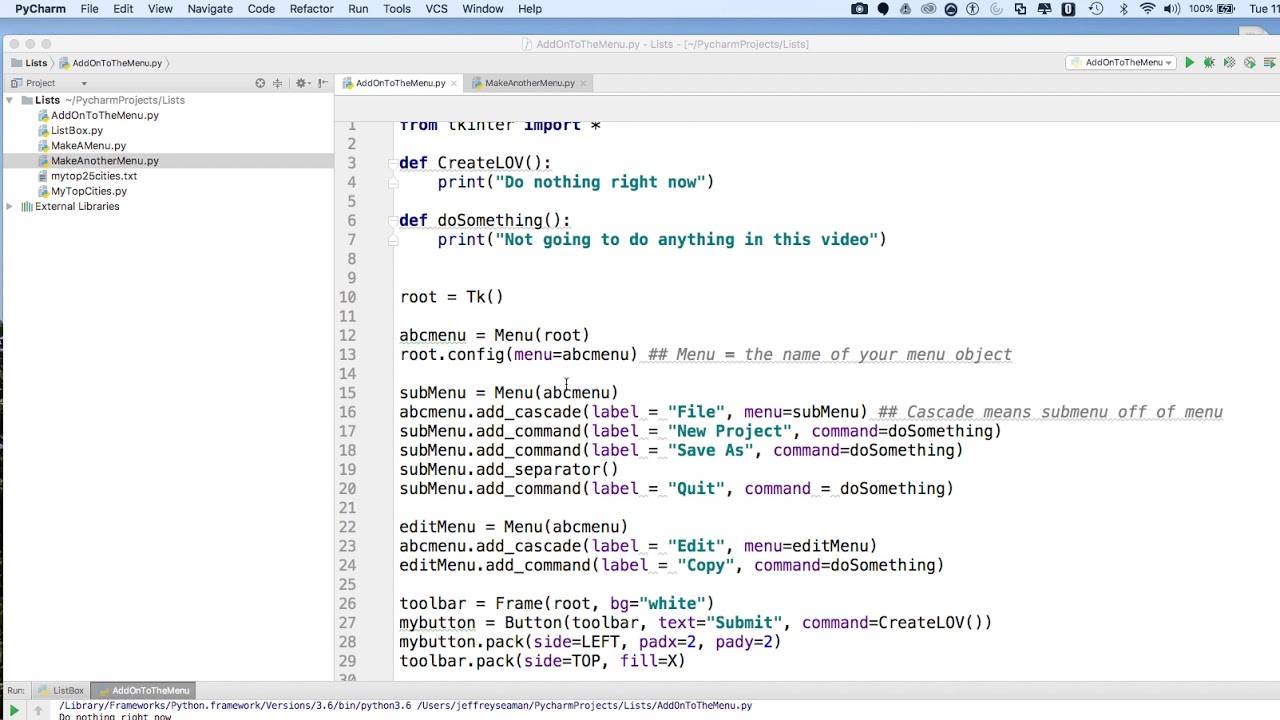
Task: Click the "Save As" string on line 18
Action: [x=711, y=451]
